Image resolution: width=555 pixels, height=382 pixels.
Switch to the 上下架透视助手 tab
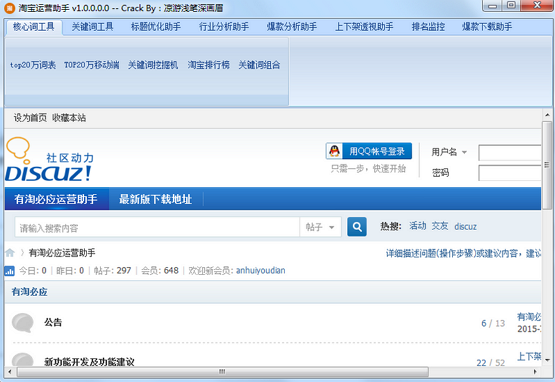pos(364,27)
